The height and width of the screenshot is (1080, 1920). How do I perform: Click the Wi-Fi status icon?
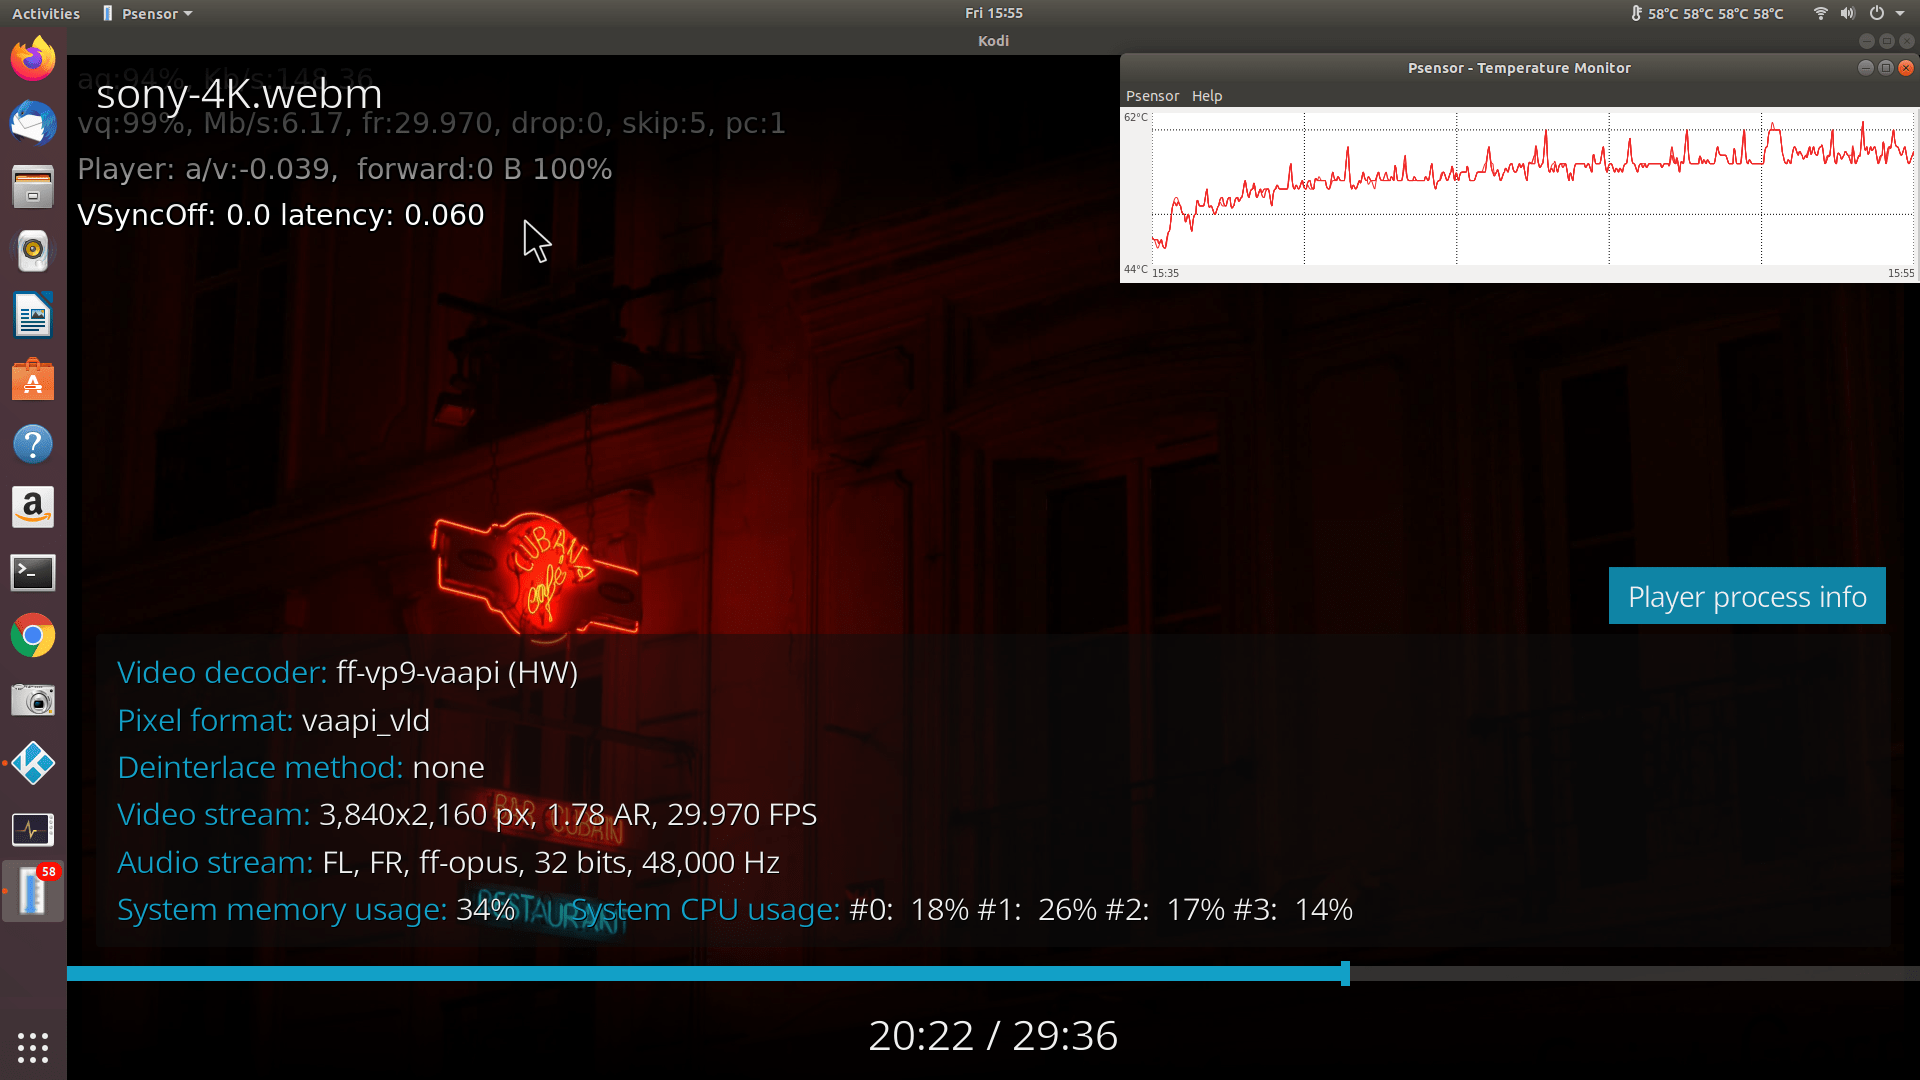(1820, 14)
